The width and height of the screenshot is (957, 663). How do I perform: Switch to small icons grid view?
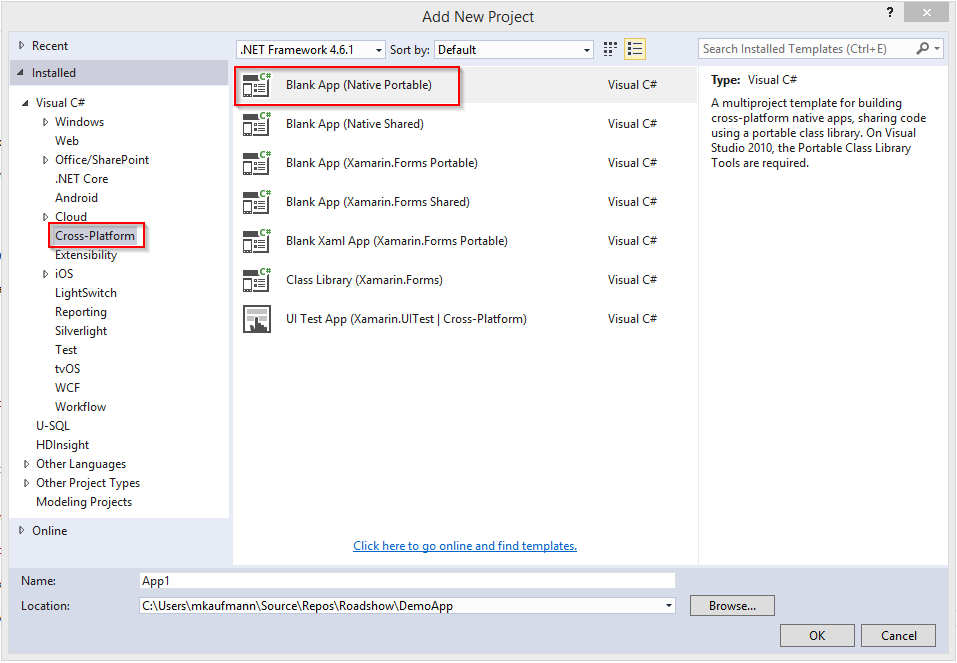coord(611,49)
